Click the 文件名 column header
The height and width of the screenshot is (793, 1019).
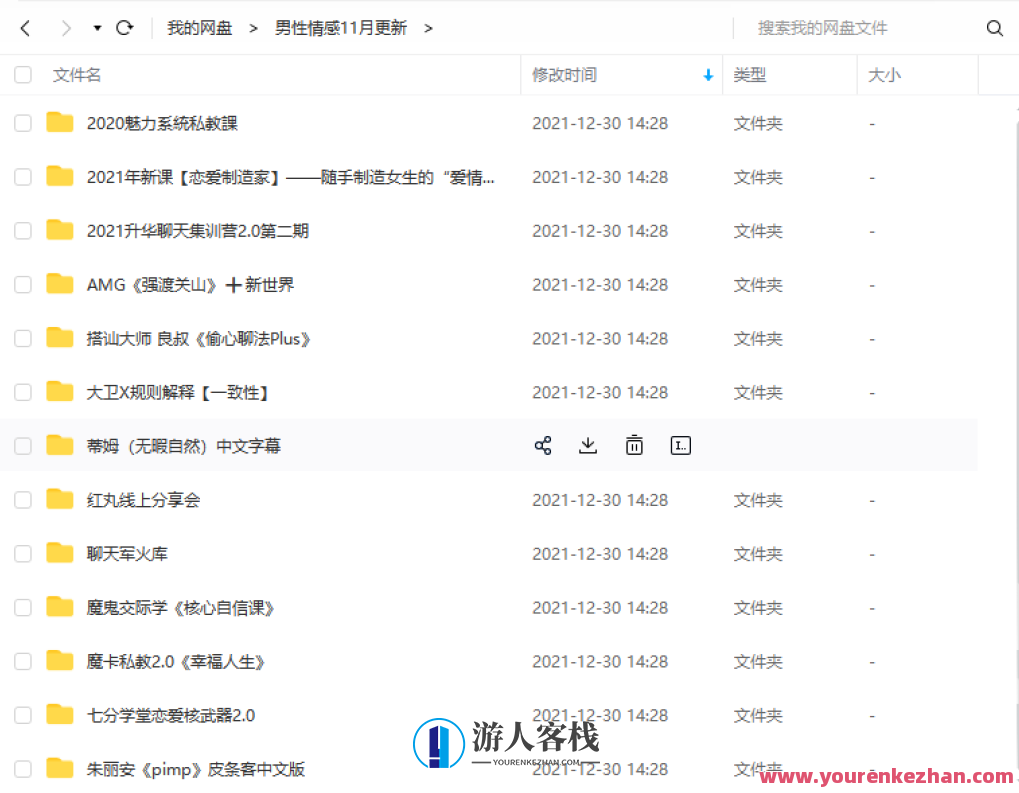point(77,74)
